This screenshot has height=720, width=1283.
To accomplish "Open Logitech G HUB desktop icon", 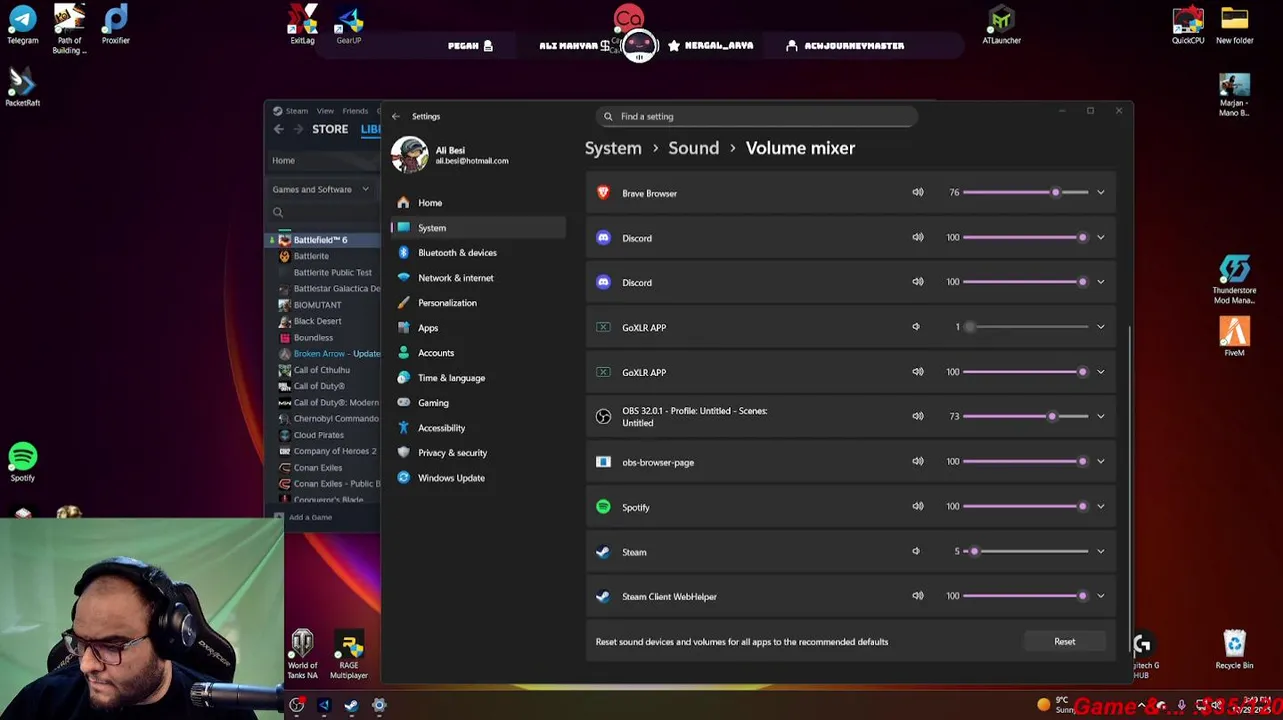I will click(x=1142, y=655).
